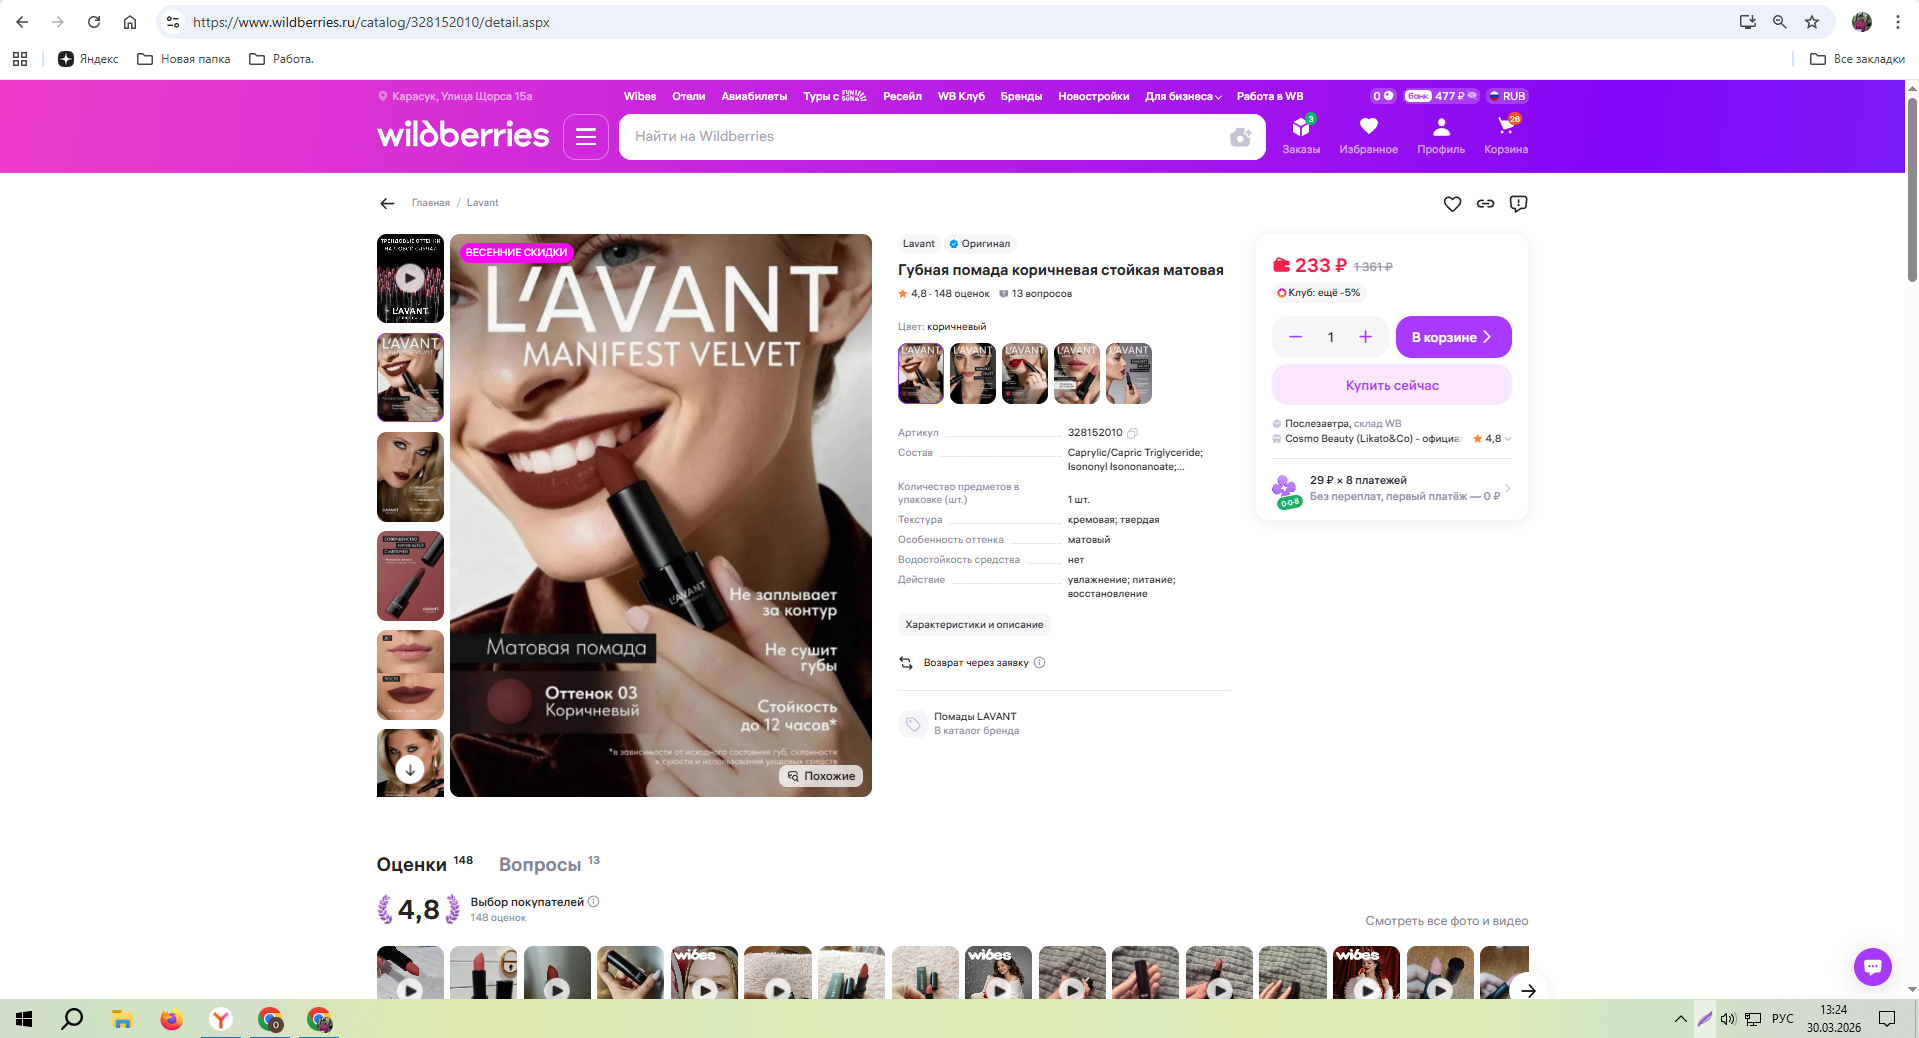Open Бренды in the top menu
1919x1038 pixels.
pos(1021,97)
